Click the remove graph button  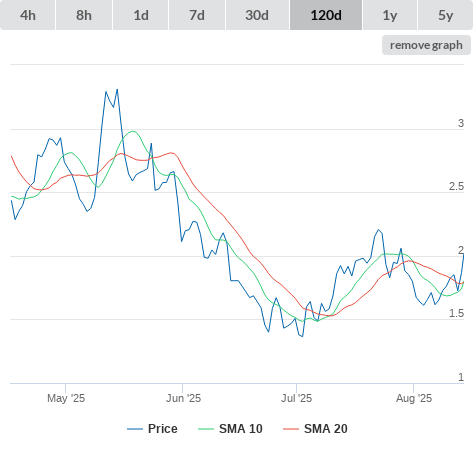tap(426, 45)
